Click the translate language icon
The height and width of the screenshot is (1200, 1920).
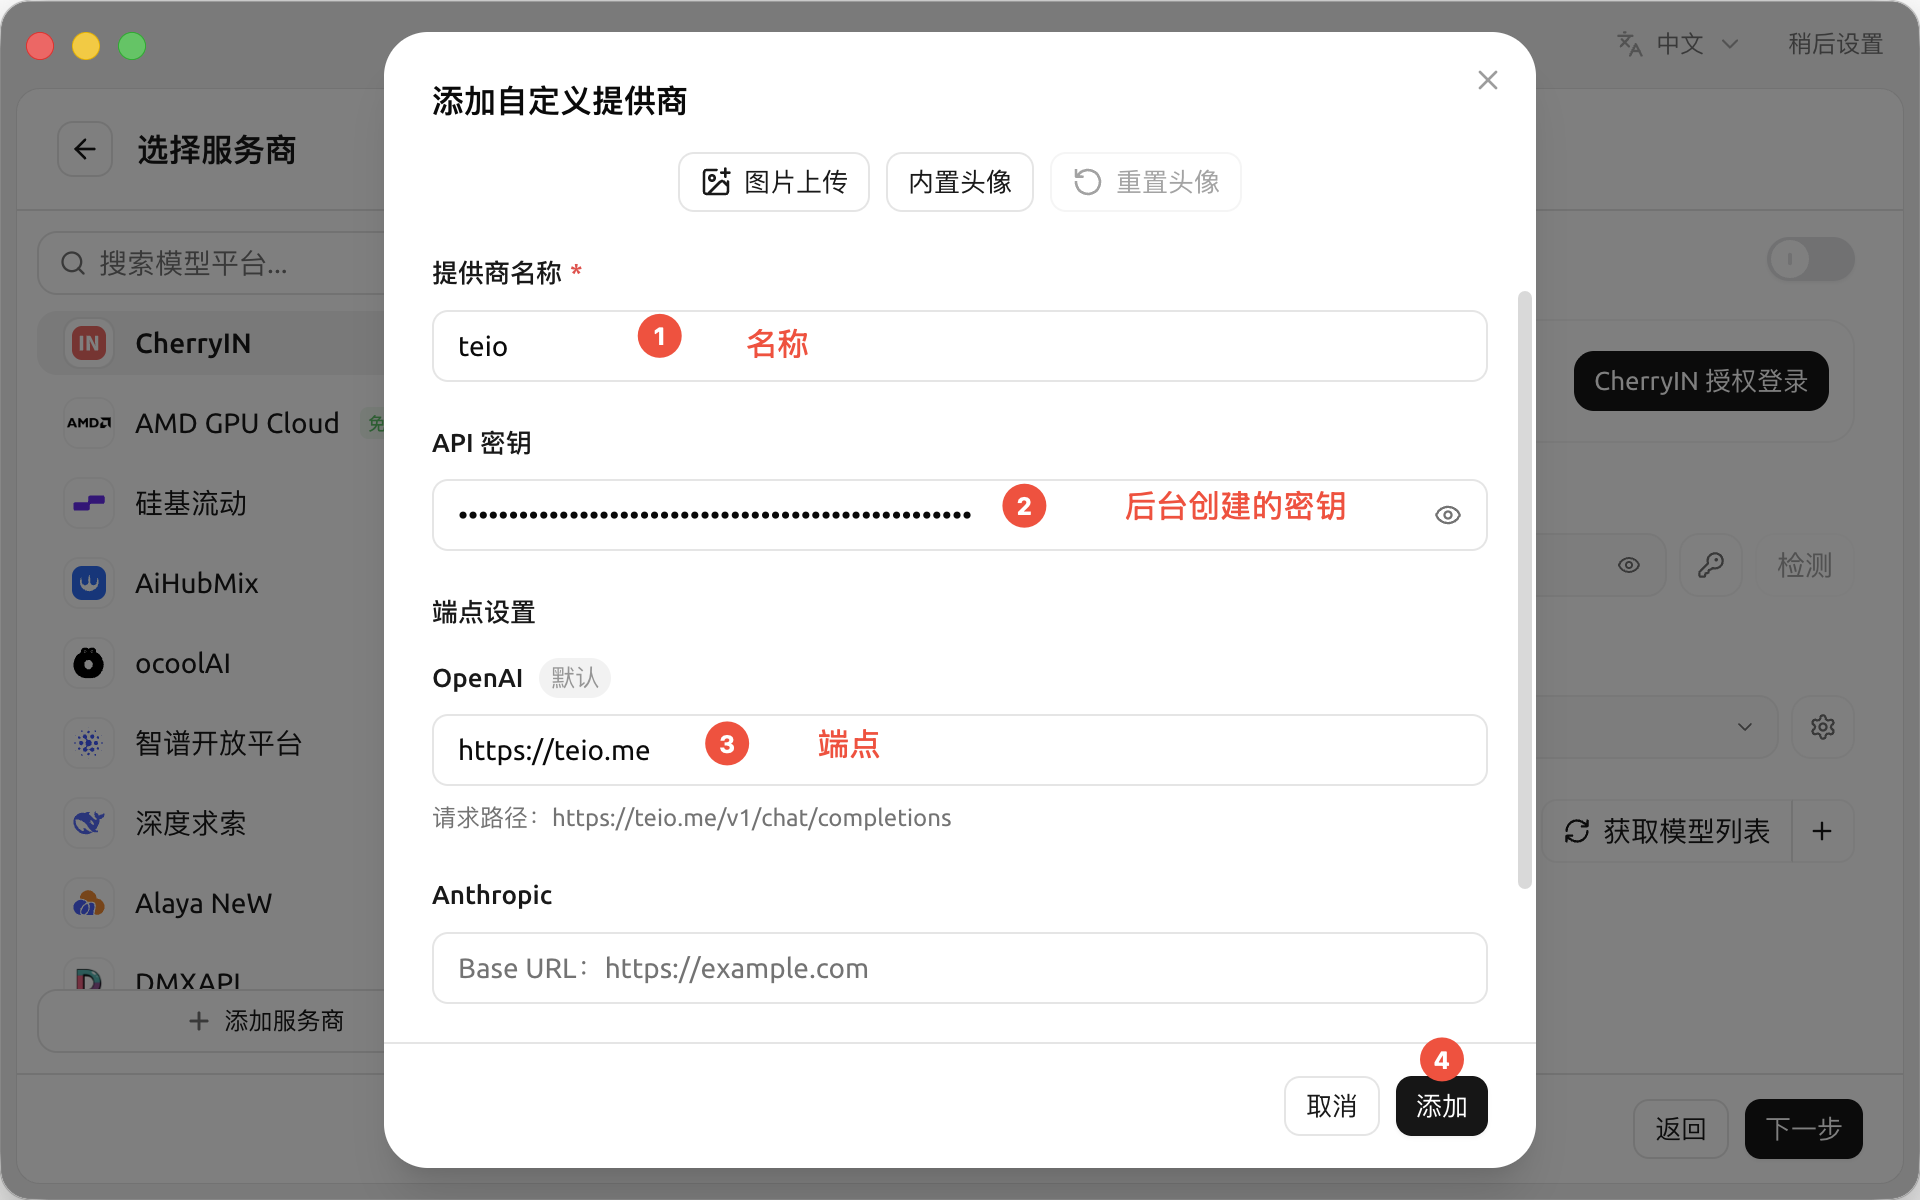pyautogui.click(x=1630, y=44)
